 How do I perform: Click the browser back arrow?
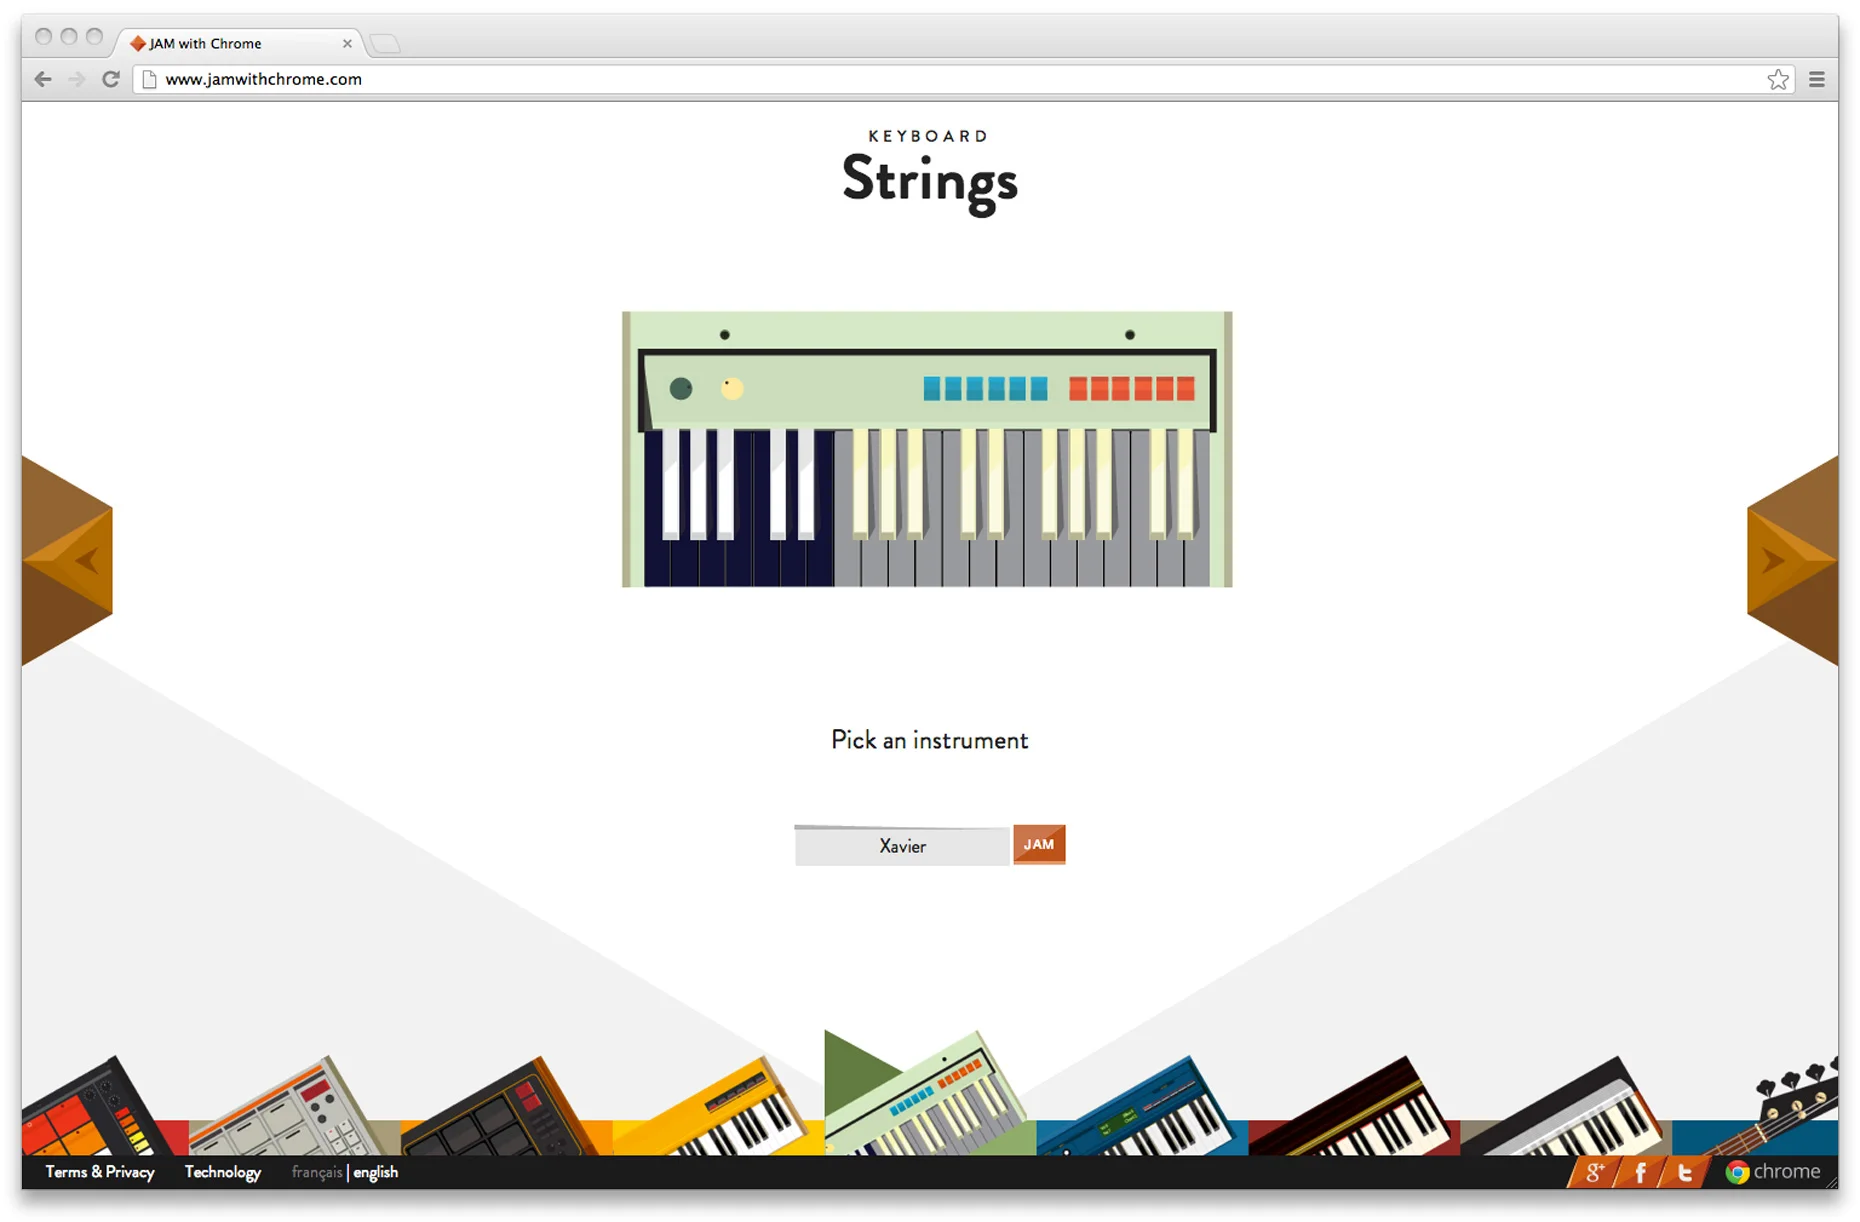43,79
